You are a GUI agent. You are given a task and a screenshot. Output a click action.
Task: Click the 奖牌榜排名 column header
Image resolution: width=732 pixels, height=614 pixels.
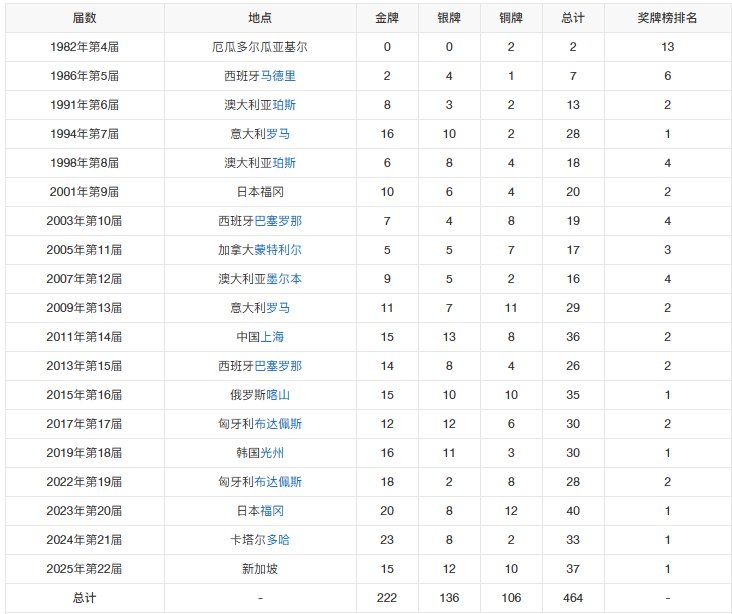(668, 18)
